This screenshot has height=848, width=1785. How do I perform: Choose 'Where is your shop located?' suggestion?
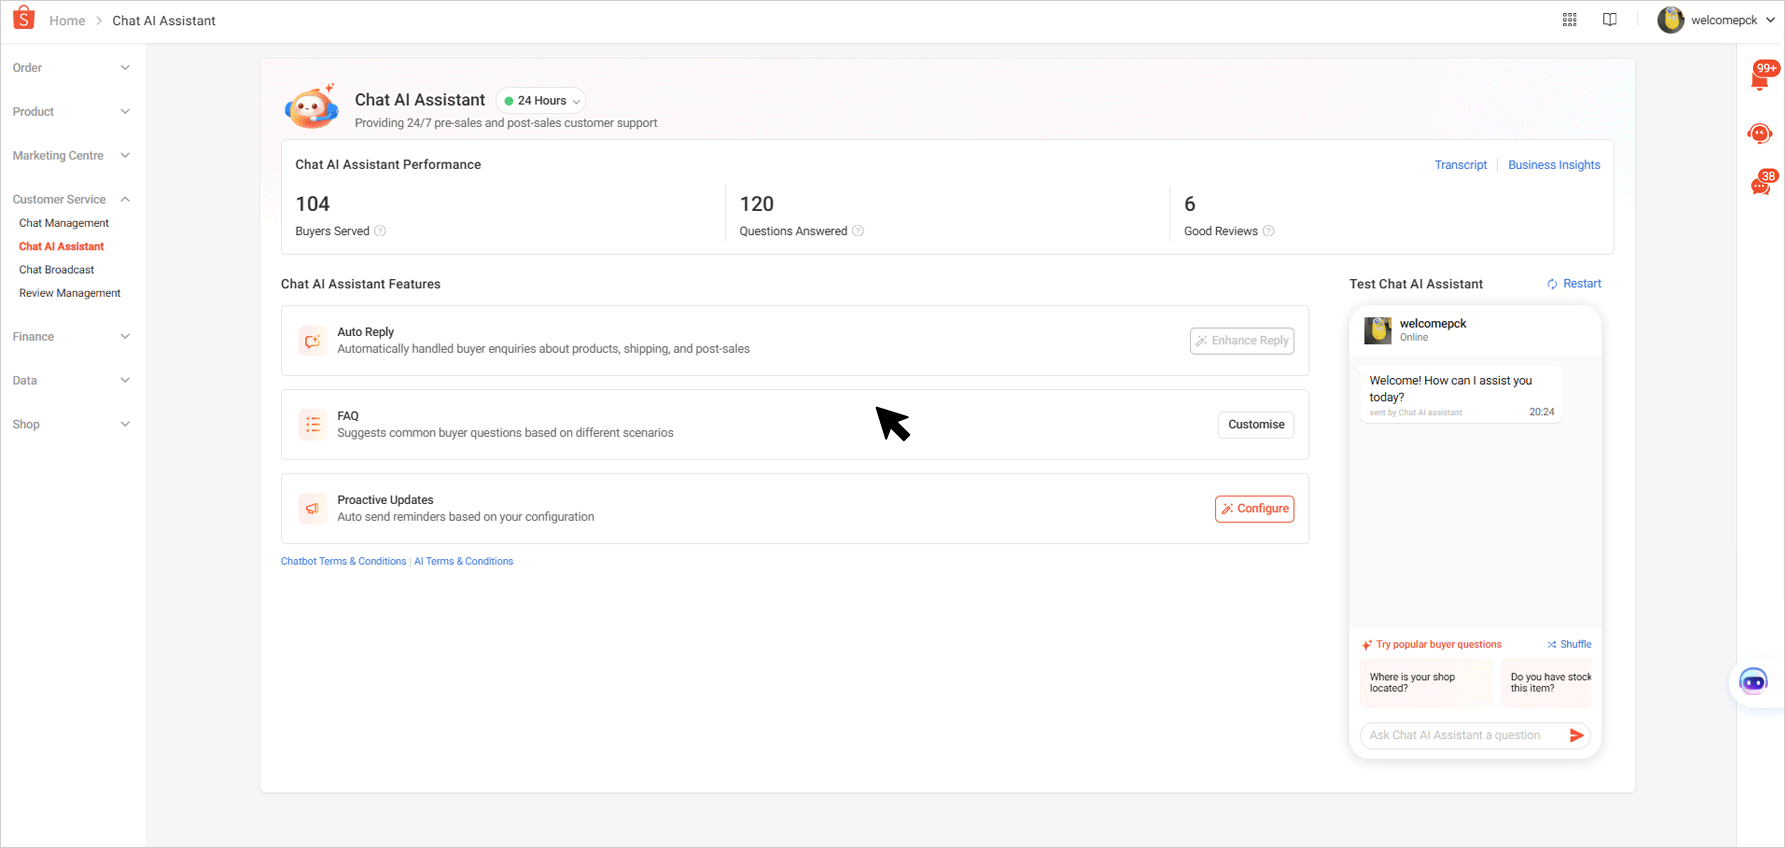(1426, 683)
